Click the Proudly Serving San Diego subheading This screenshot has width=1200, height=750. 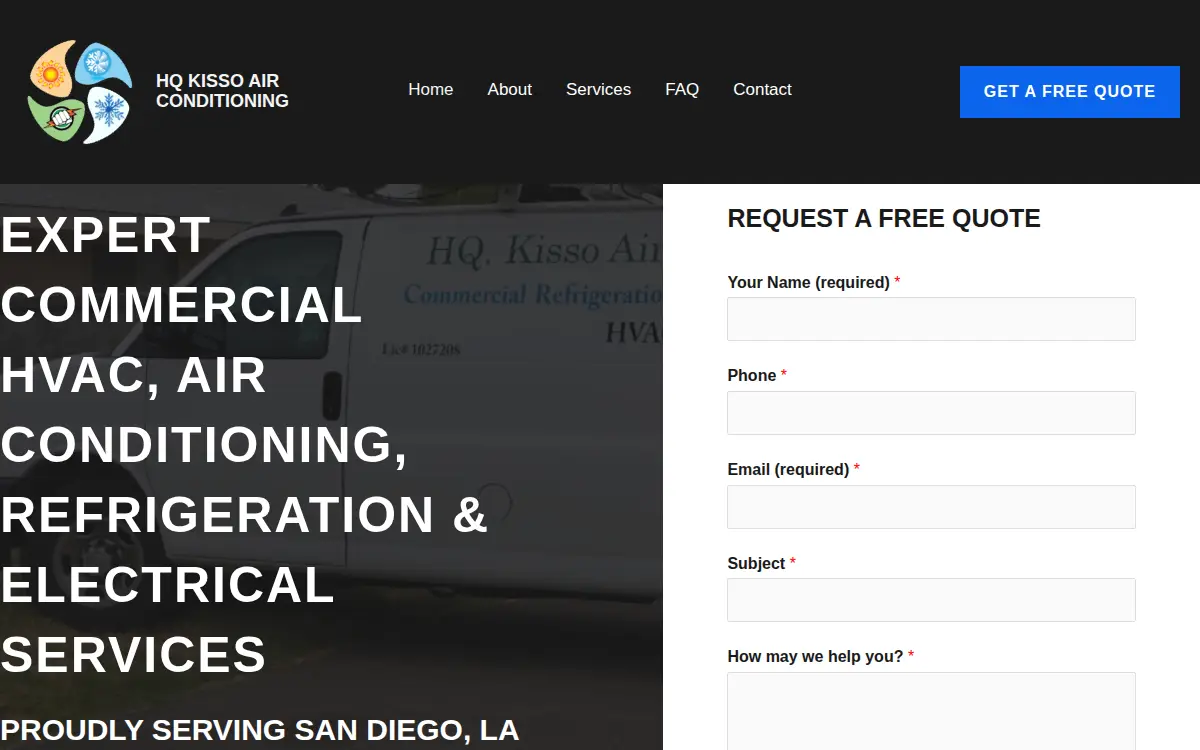[259, 730]
